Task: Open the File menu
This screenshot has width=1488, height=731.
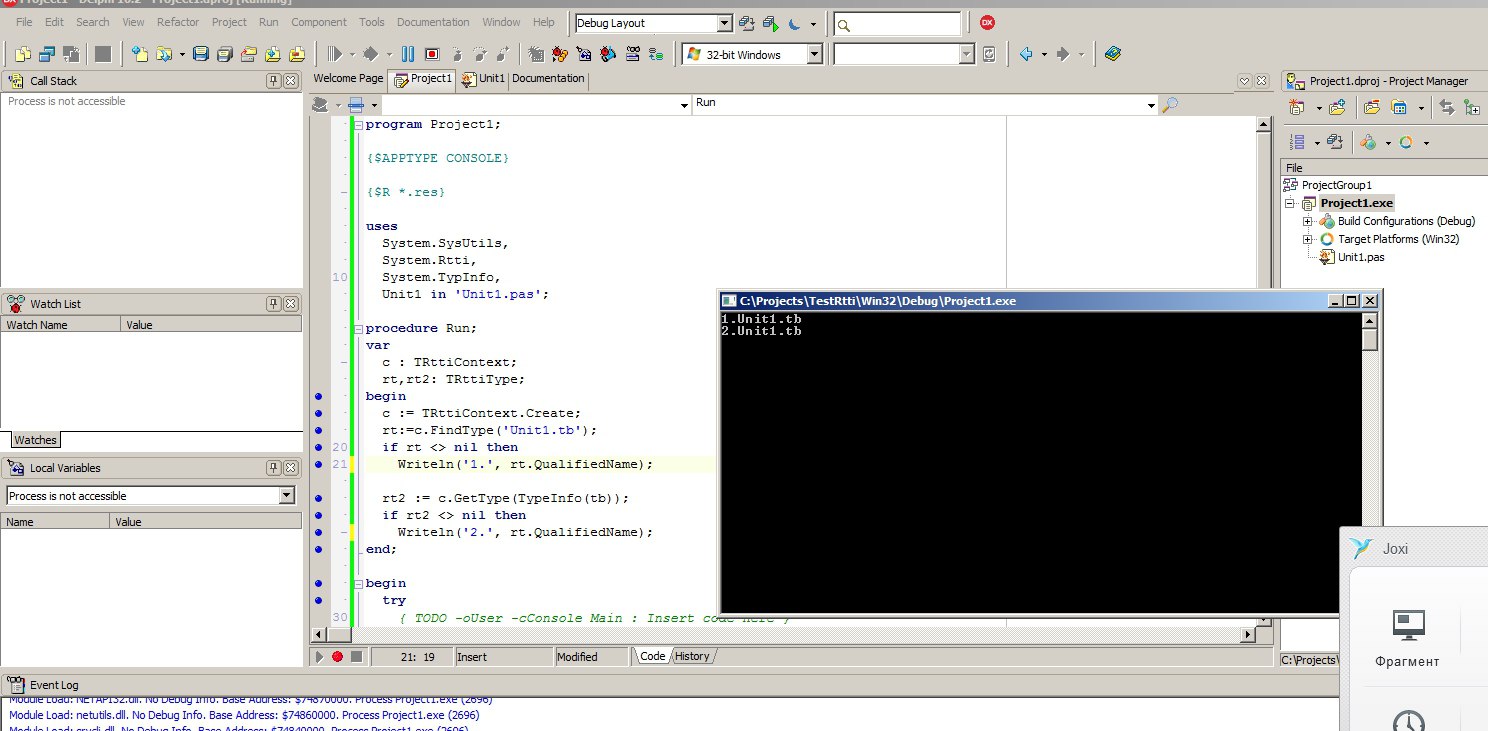Action: 24,22
